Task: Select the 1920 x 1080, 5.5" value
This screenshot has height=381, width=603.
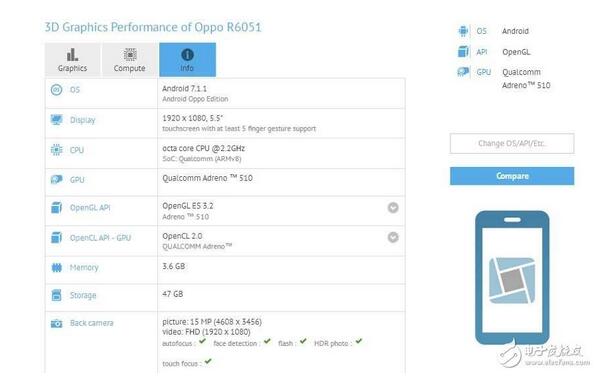Action: point(193,118)
